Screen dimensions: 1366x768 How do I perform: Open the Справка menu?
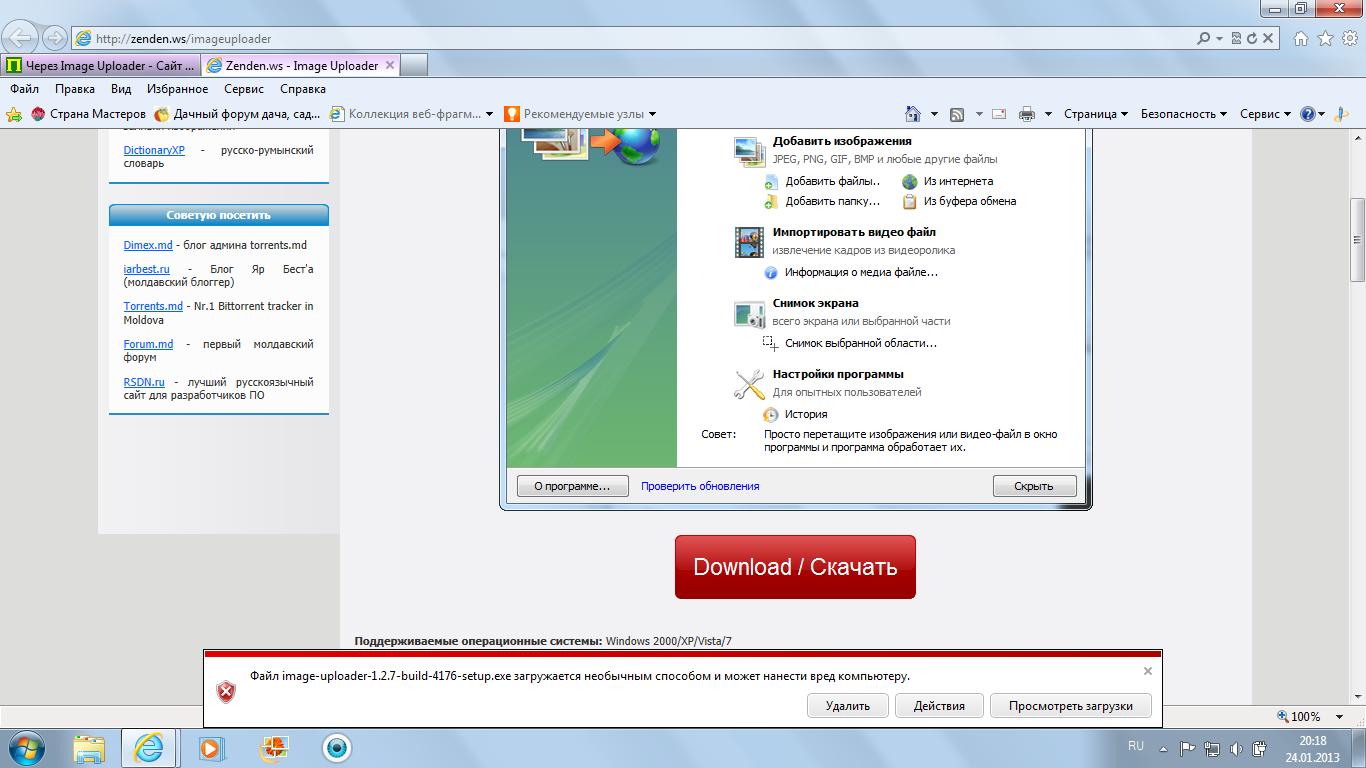click(x=303, y=89)
